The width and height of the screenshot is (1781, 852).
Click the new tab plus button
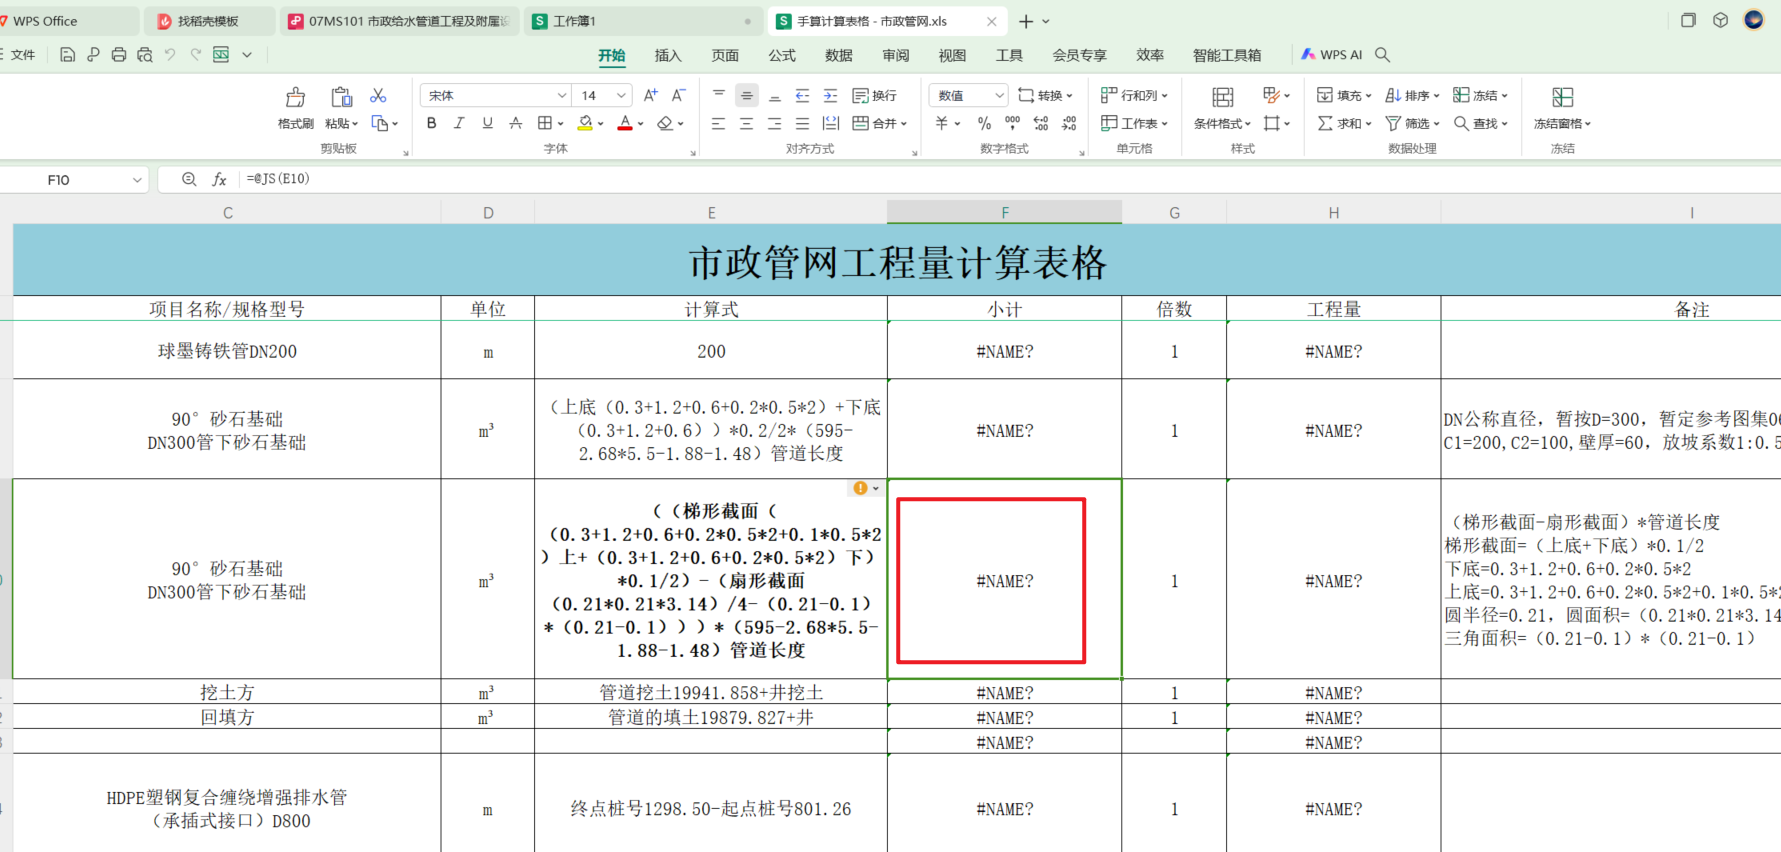[x=1026, y=21]
